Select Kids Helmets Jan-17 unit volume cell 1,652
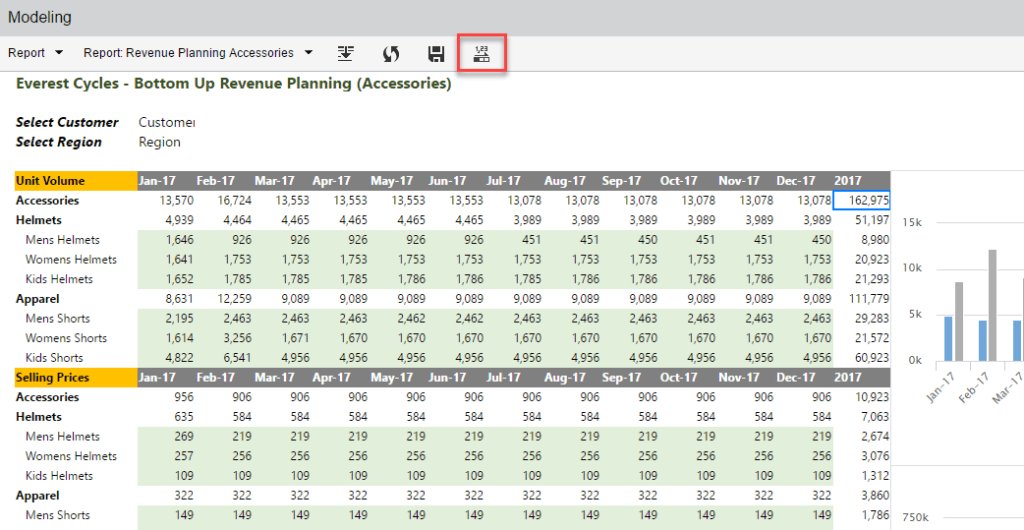1024x530 pixels. coord(167,279)
